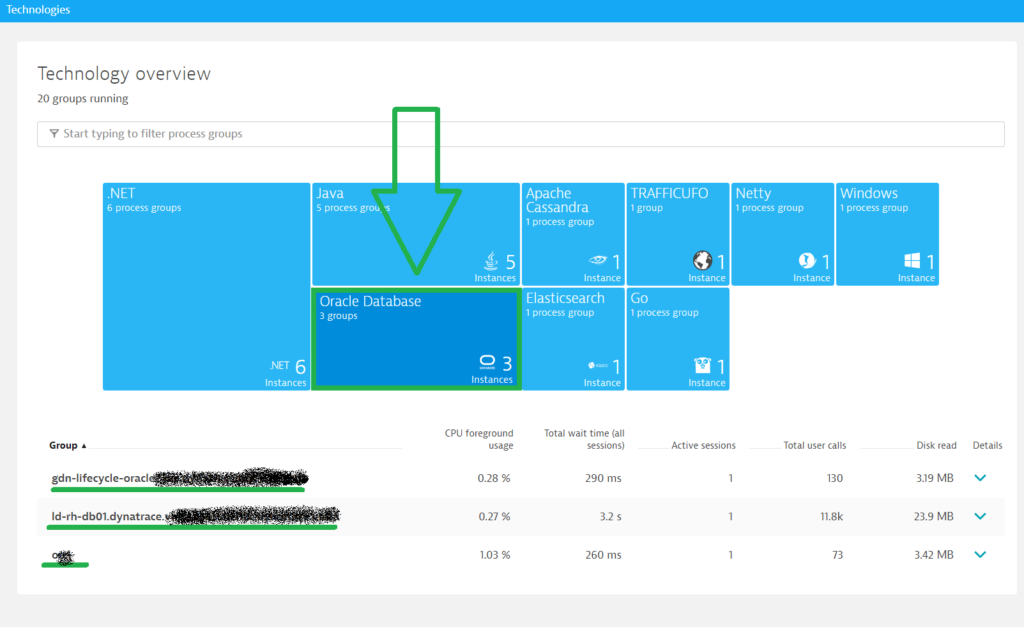Image resolution: width=1024 pixels, height=627 pixels.
Task: Click the .NET logo icon
Action: pos(280,365)
